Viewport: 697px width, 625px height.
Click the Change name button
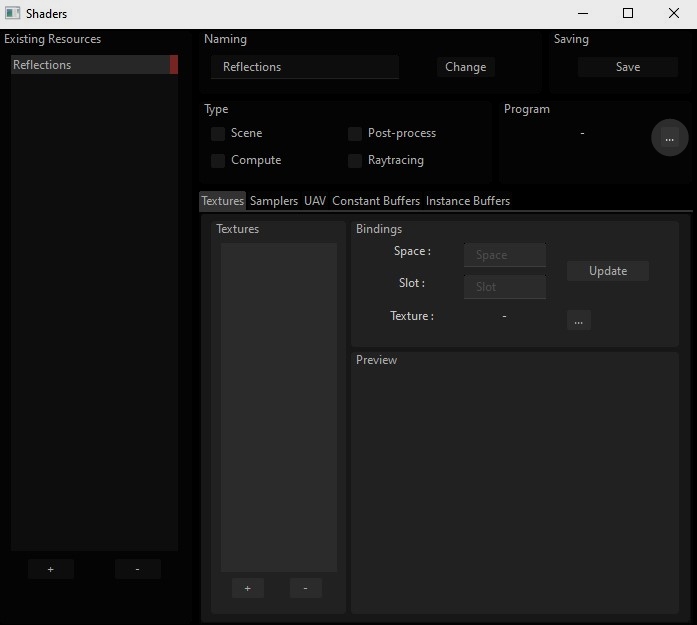click(x=465, y=67)
